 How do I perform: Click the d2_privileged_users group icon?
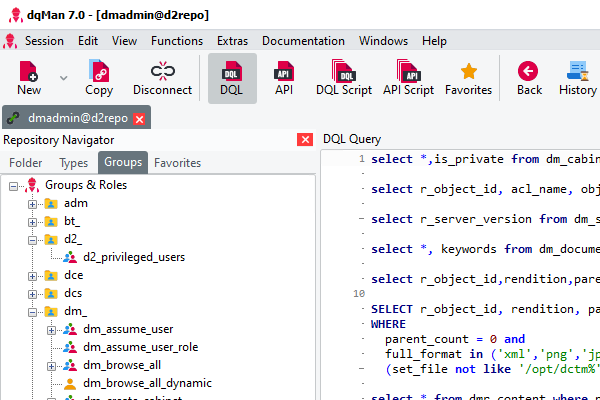[x=70, y=257]
